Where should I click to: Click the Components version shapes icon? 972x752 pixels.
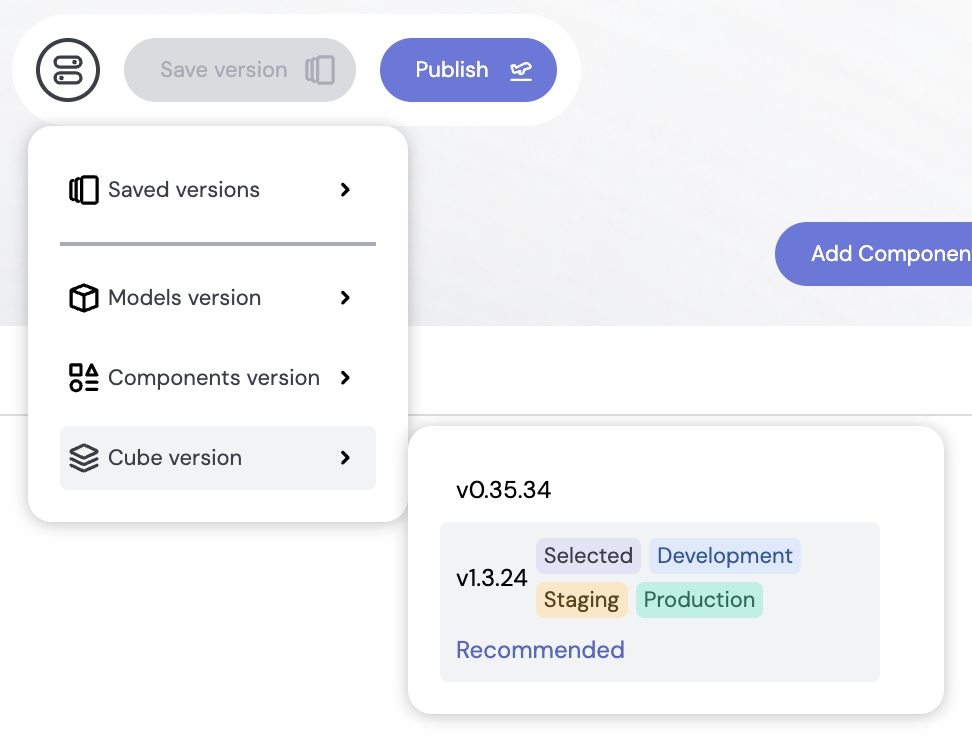[84, 378]
